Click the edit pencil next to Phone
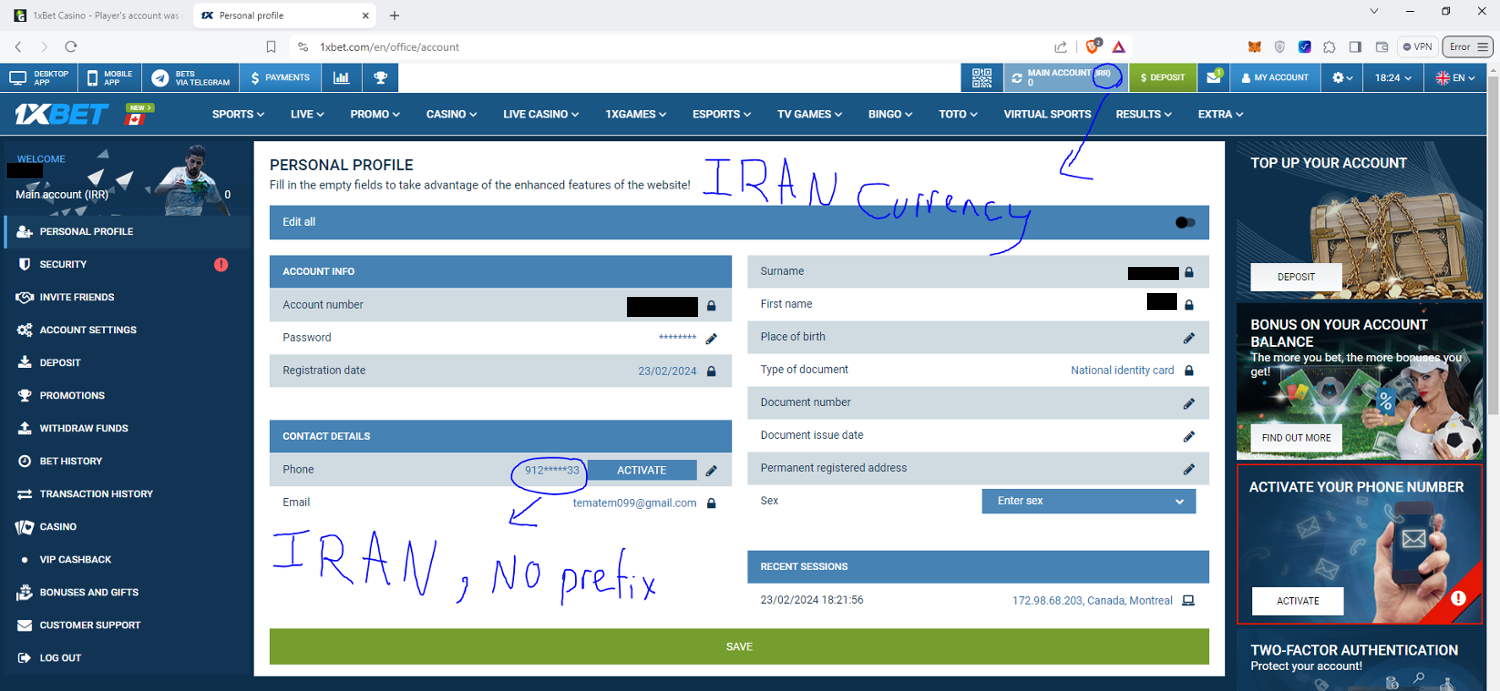 (x=711, y=470)
